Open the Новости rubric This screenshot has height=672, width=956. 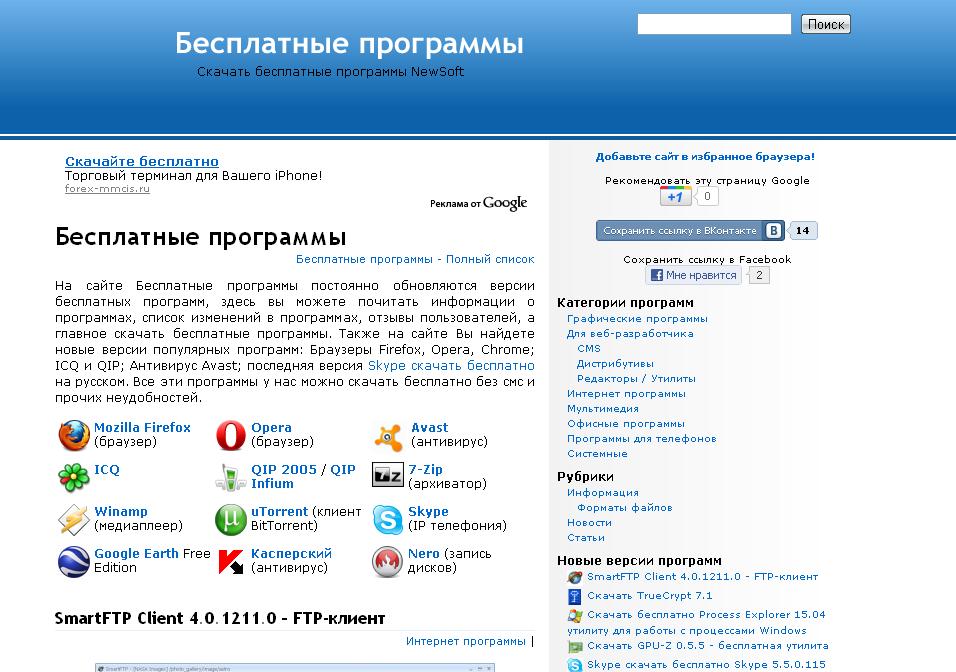point(589,523)
